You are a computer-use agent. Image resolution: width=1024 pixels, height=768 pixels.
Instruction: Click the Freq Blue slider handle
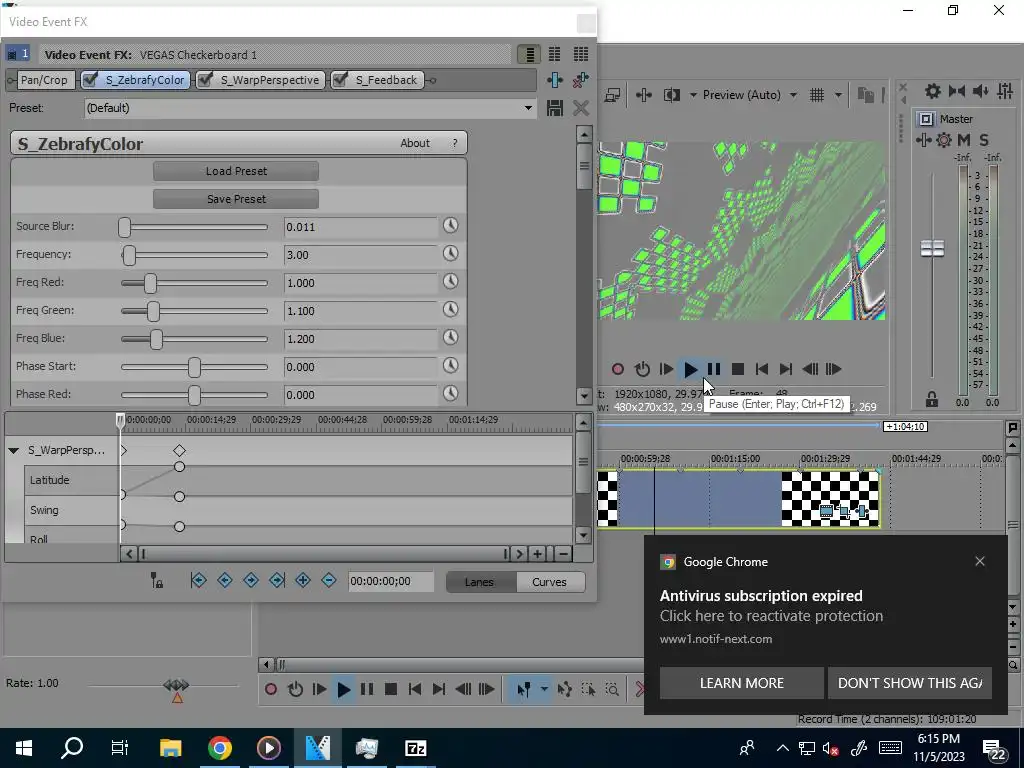(x=156, y=339)
